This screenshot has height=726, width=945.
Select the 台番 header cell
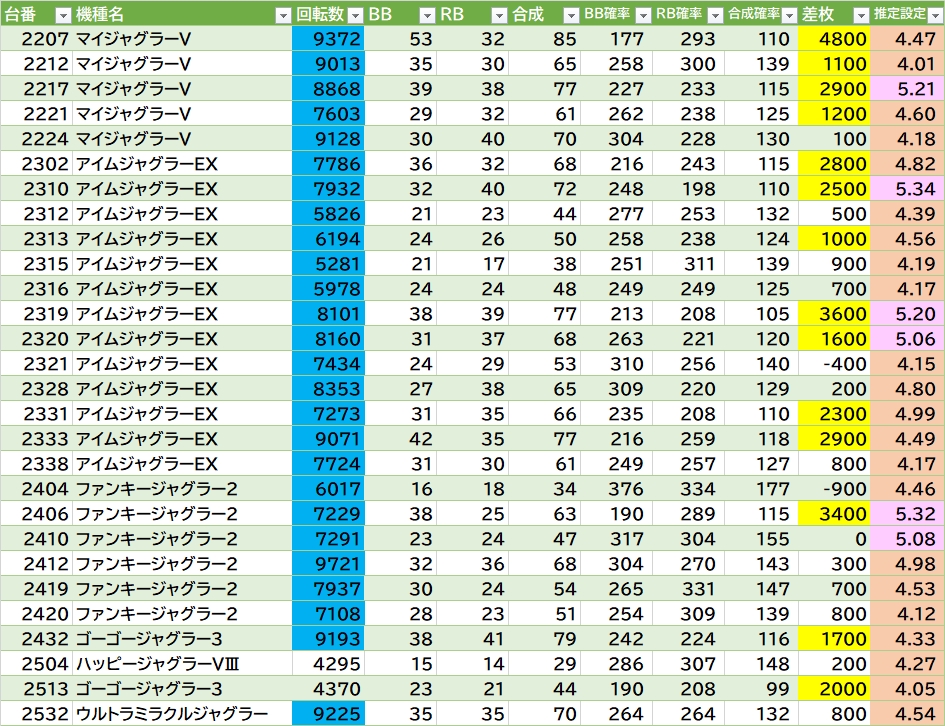pos(37,14)
